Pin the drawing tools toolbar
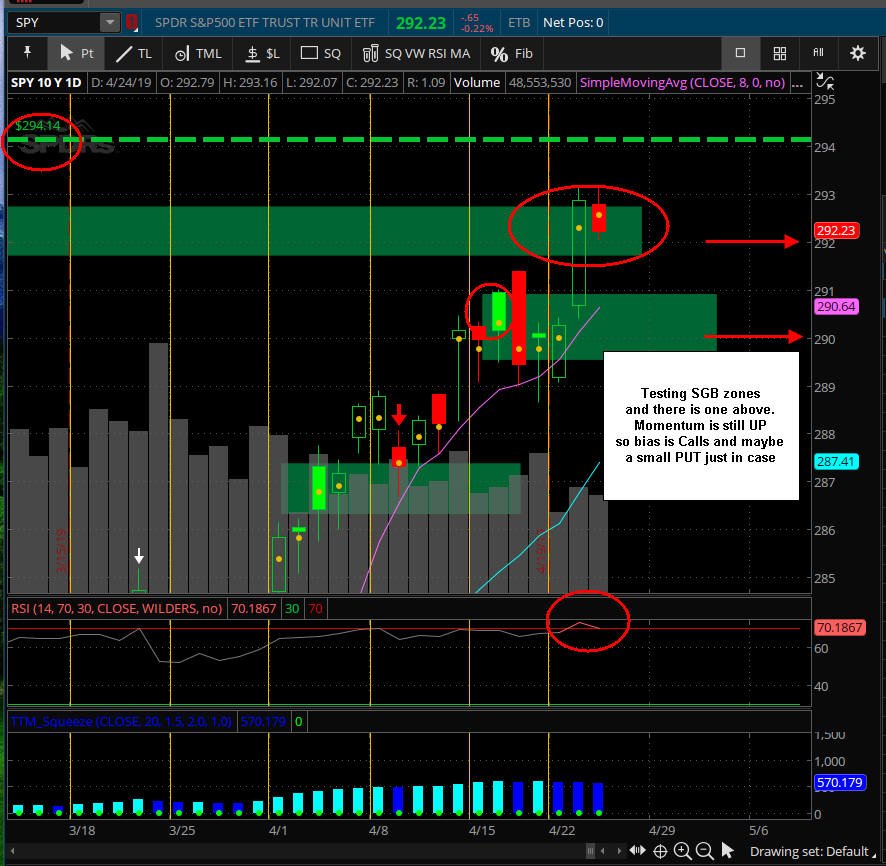Viewport: 886px width, 866px height. pos(27,53)
